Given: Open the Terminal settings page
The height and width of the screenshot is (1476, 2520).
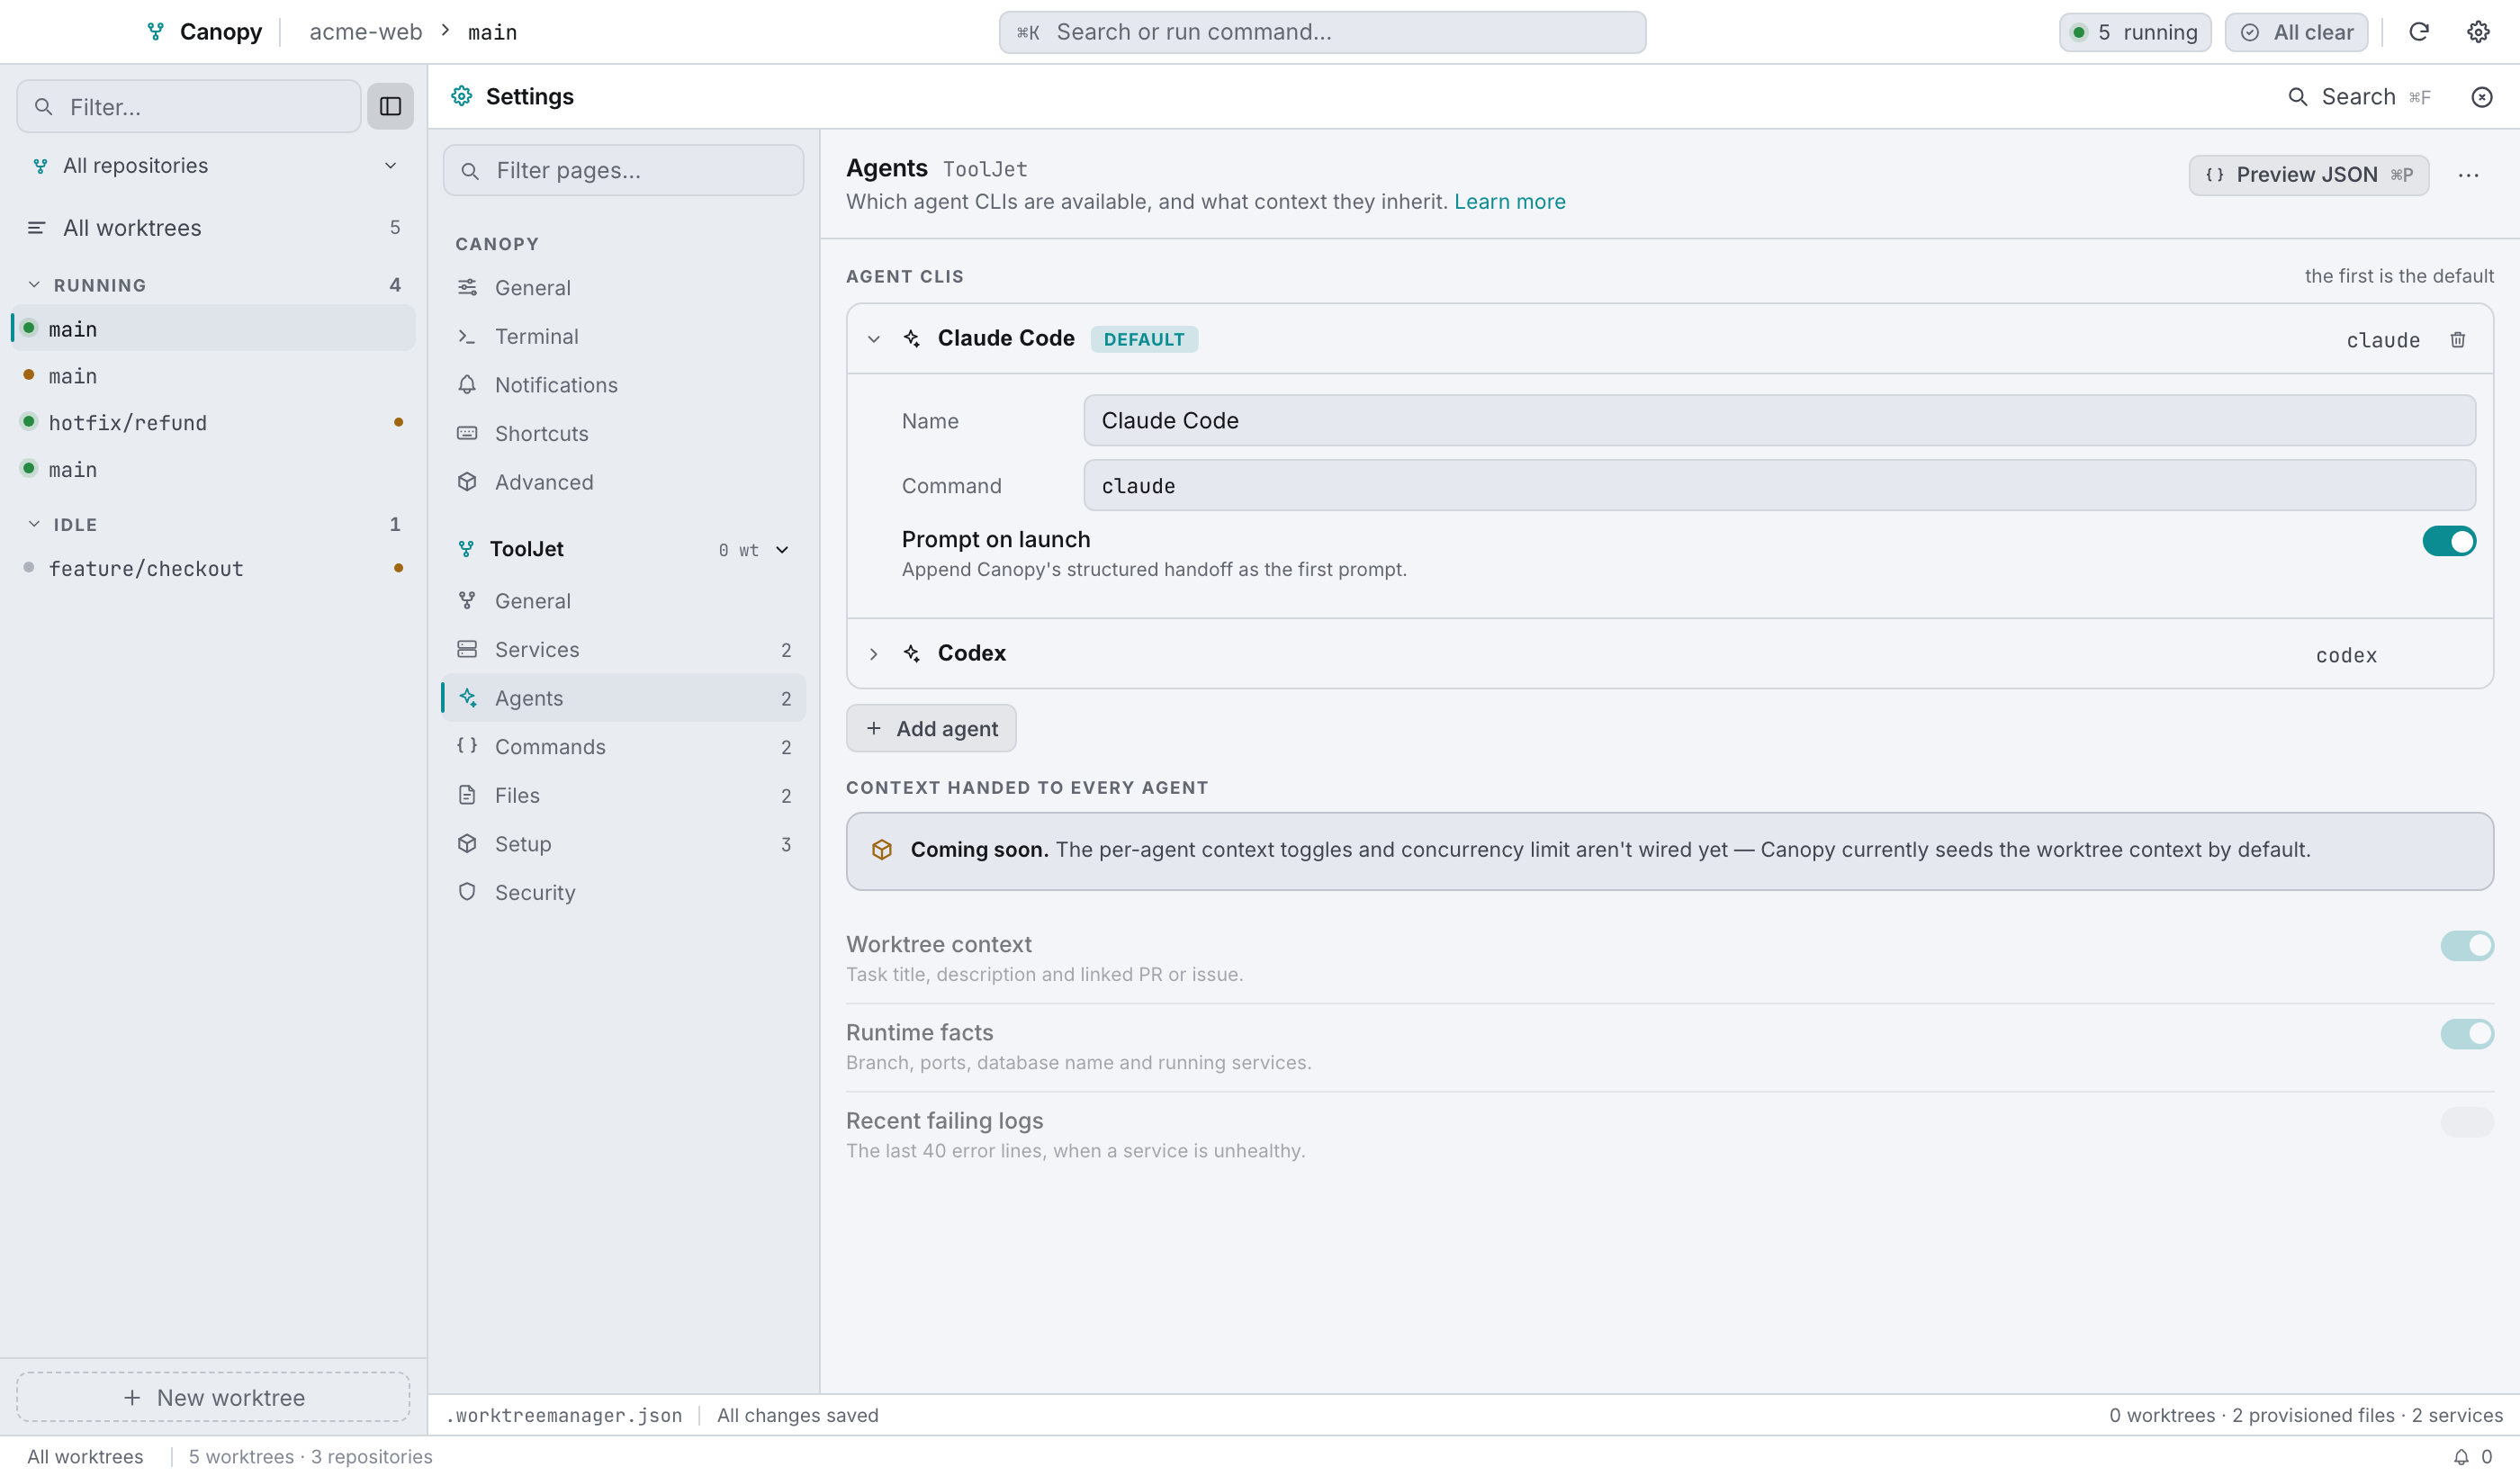Looking at the screenshot, I should 624,336.
